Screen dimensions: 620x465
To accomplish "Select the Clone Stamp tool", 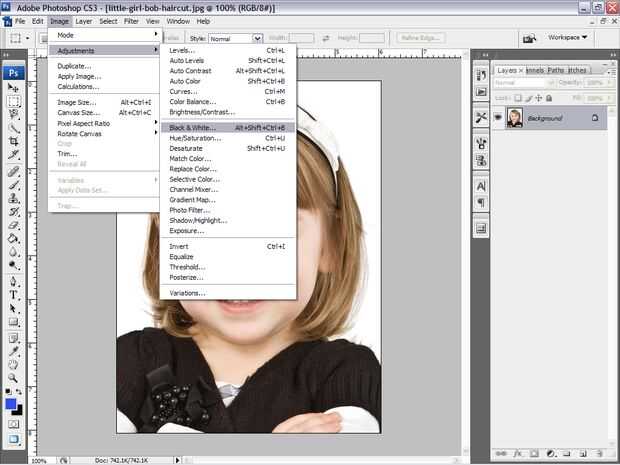I will tap(13, 198).
